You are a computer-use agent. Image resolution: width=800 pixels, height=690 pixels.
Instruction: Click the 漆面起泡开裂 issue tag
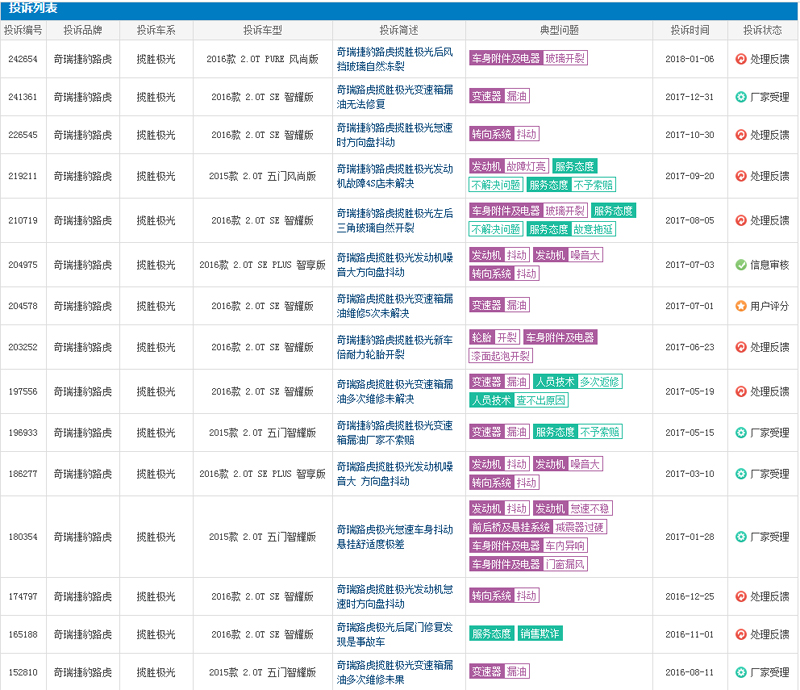click(501, 356)
